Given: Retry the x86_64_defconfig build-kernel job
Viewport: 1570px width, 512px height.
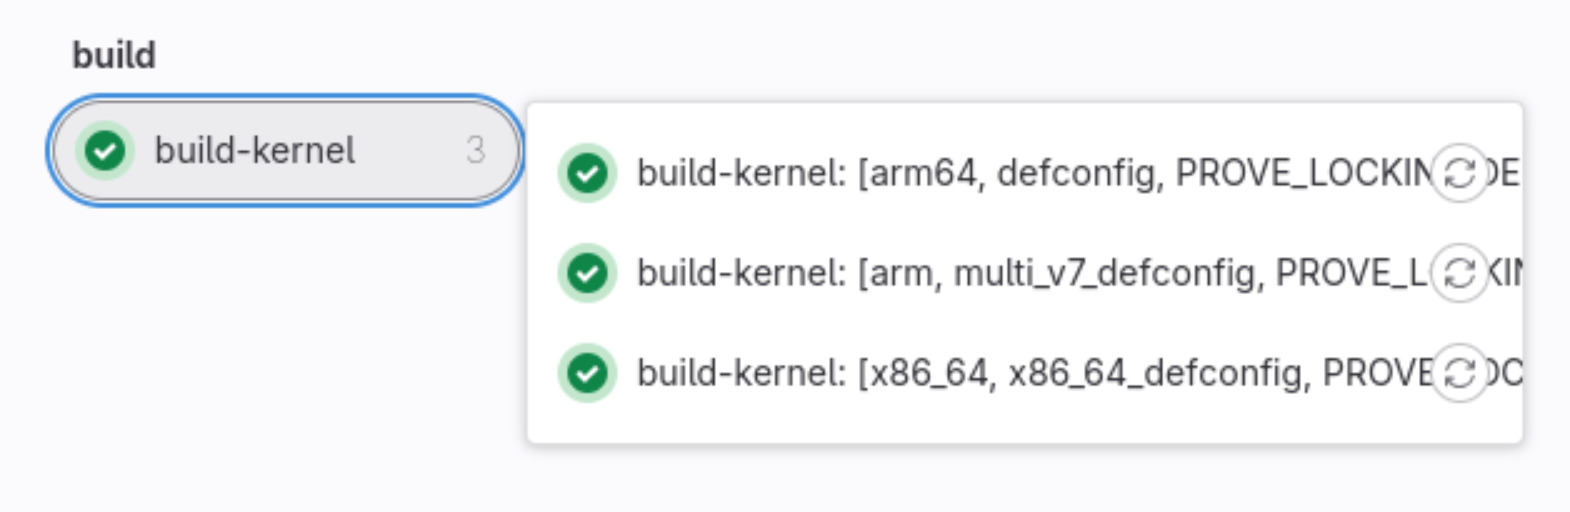Looking at the screenshot, I should point(1459,373).
